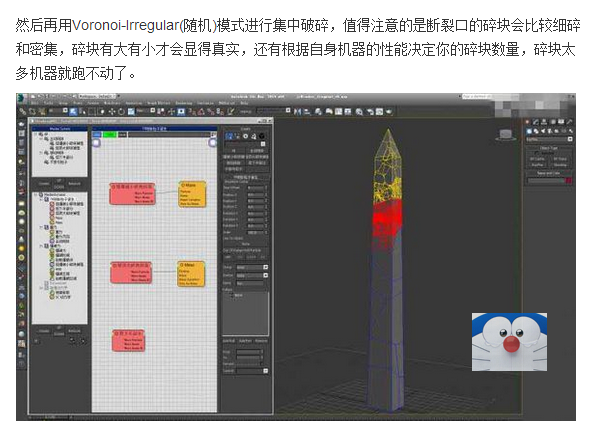
Task: Click the Align tool in the main toolbar
Action: pos(307,111)
